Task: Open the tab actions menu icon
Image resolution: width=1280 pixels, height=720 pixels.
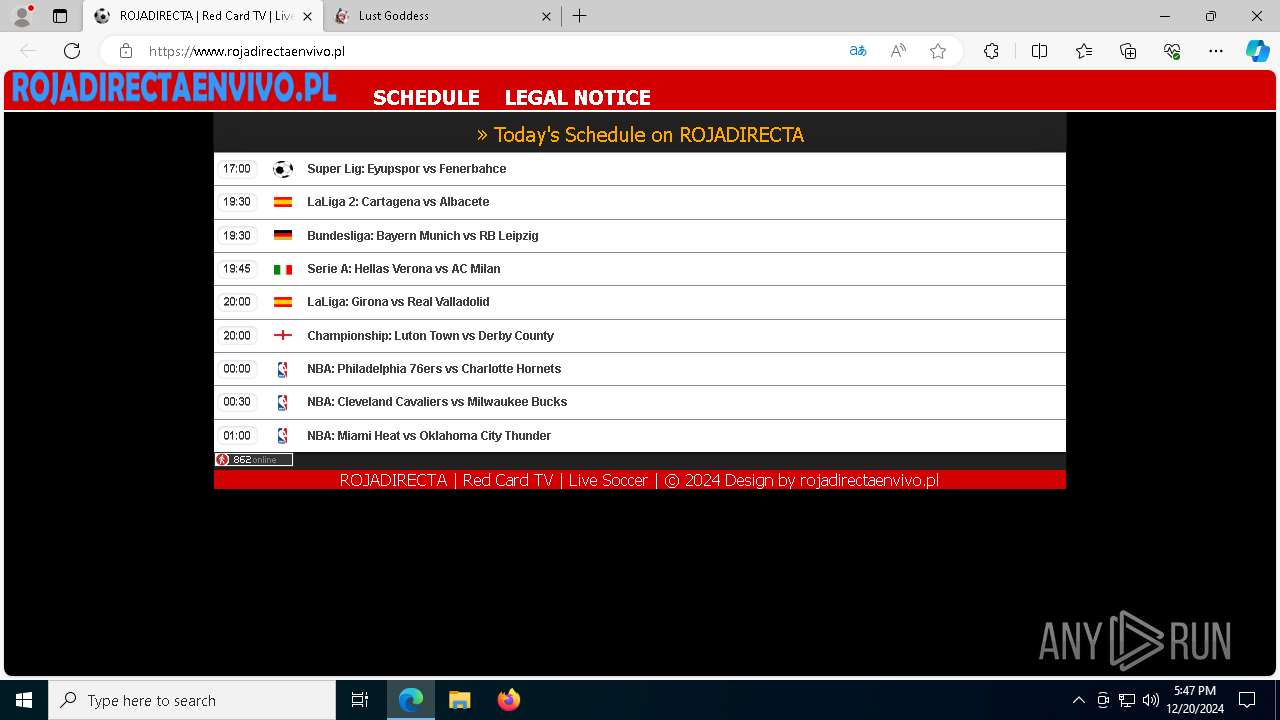Action: click(x=60, y=16)
